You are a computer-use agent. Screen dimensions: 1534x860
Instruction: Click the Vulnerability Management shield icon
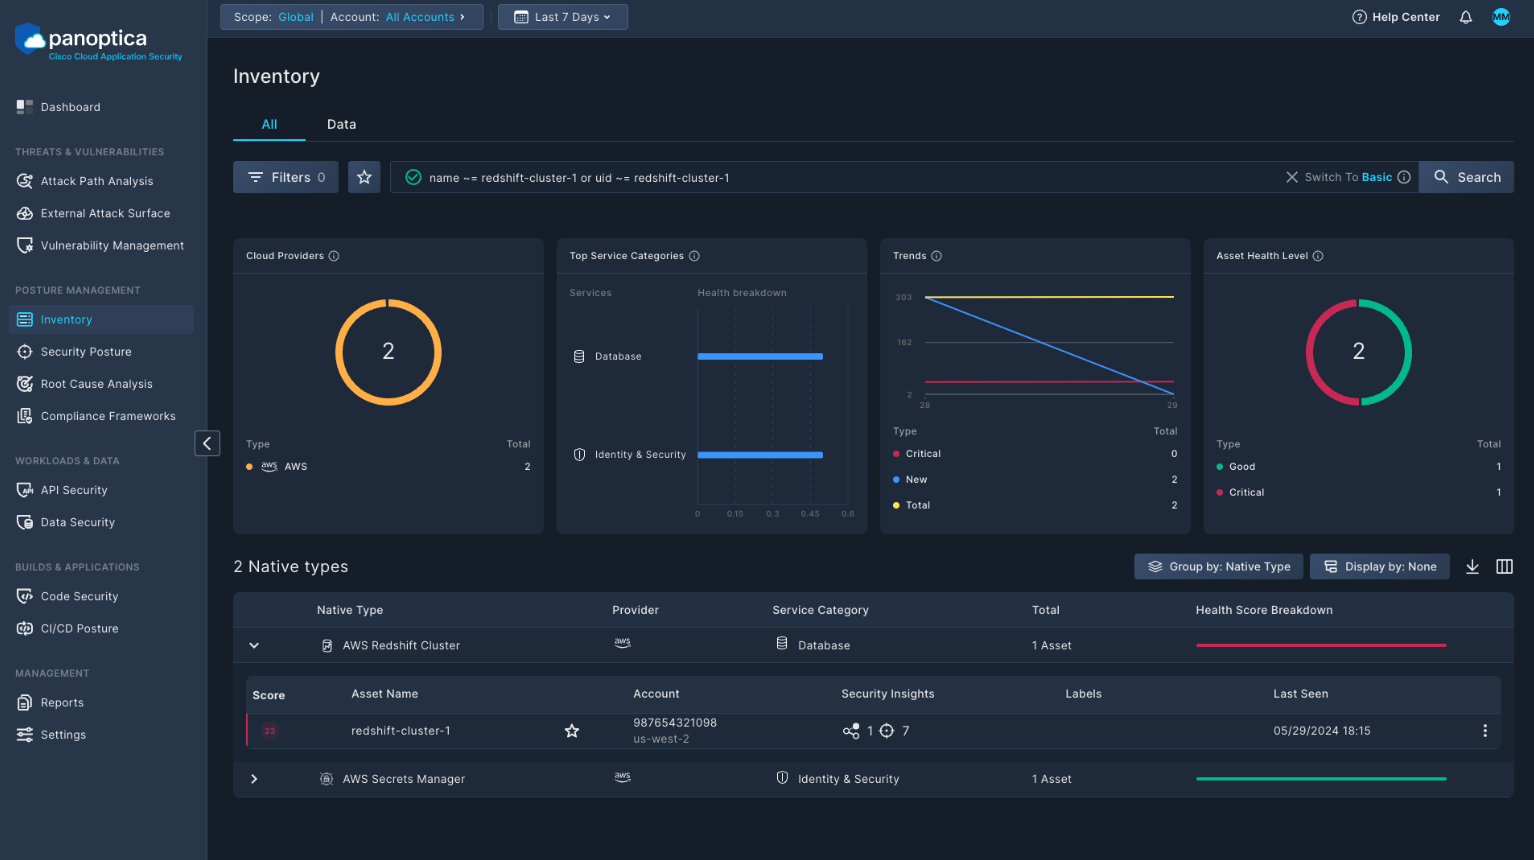pos(25,245)
